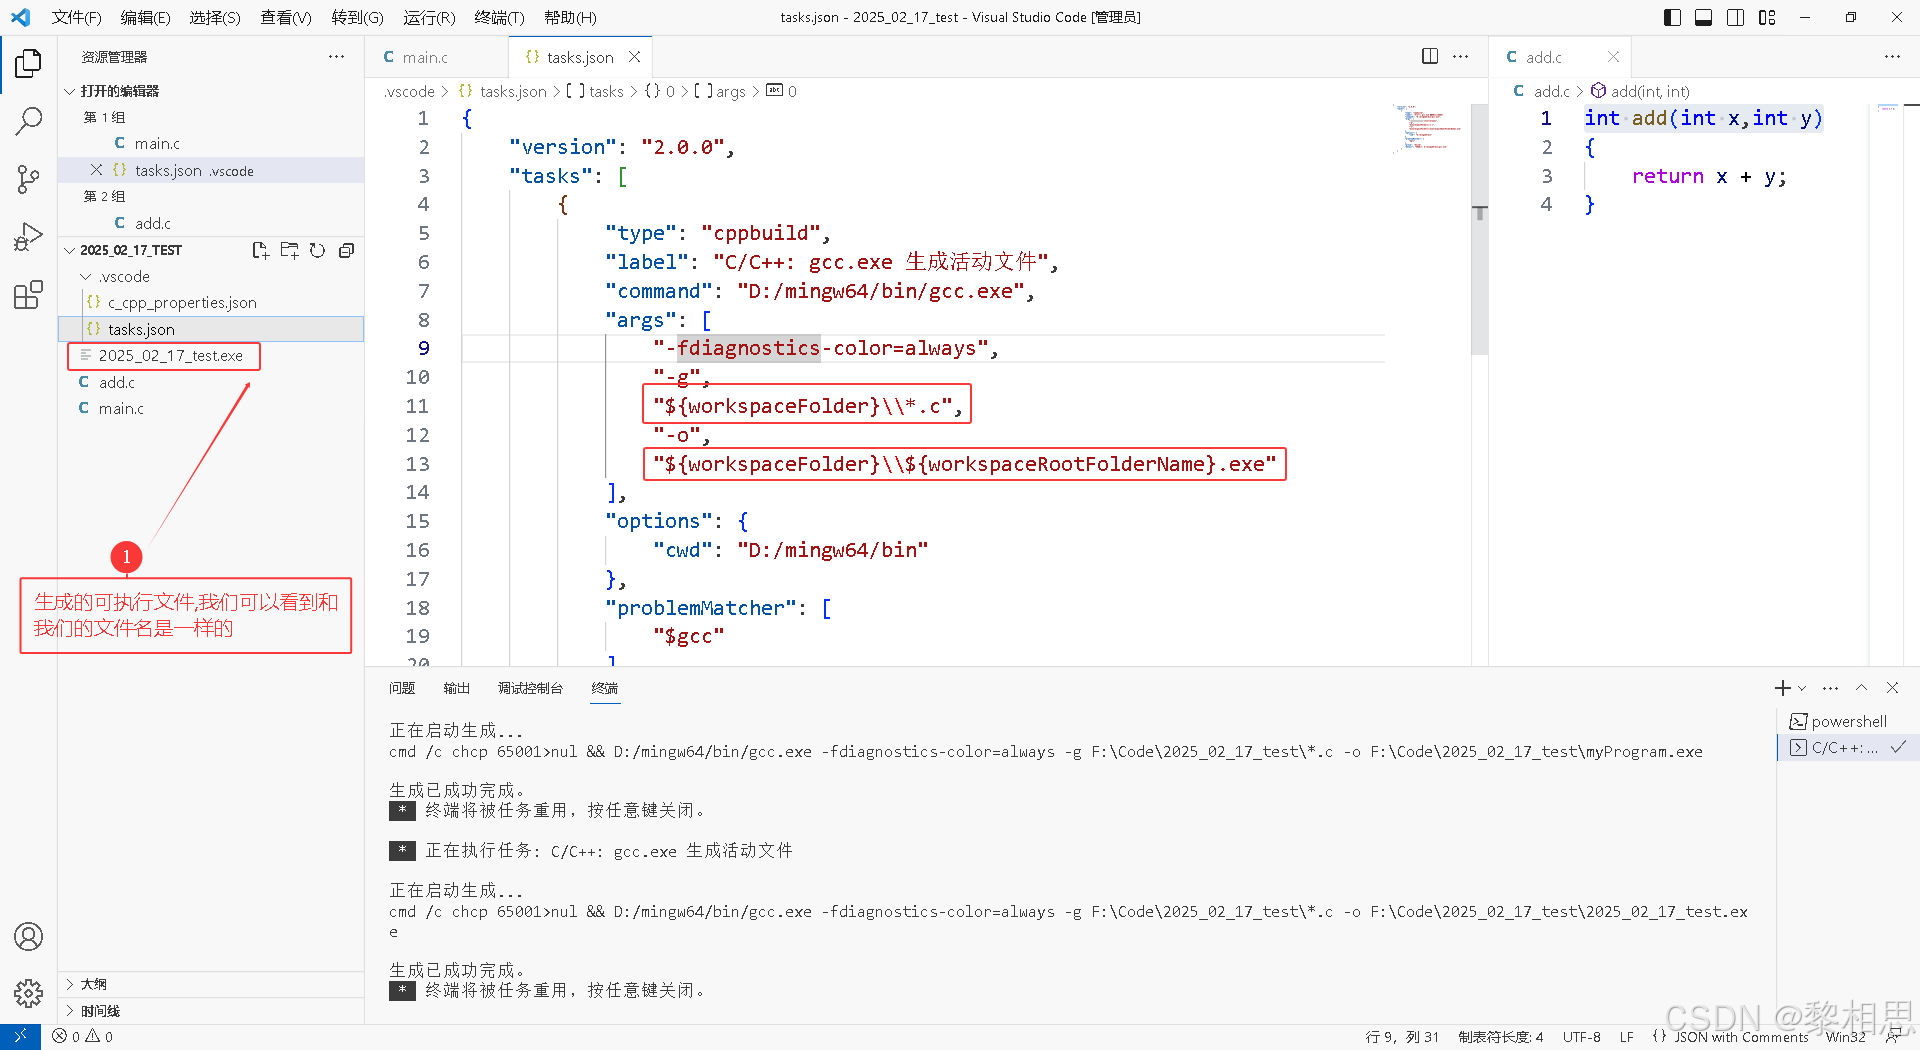Switch to the Problems panel tab

(x=402, y=688)
